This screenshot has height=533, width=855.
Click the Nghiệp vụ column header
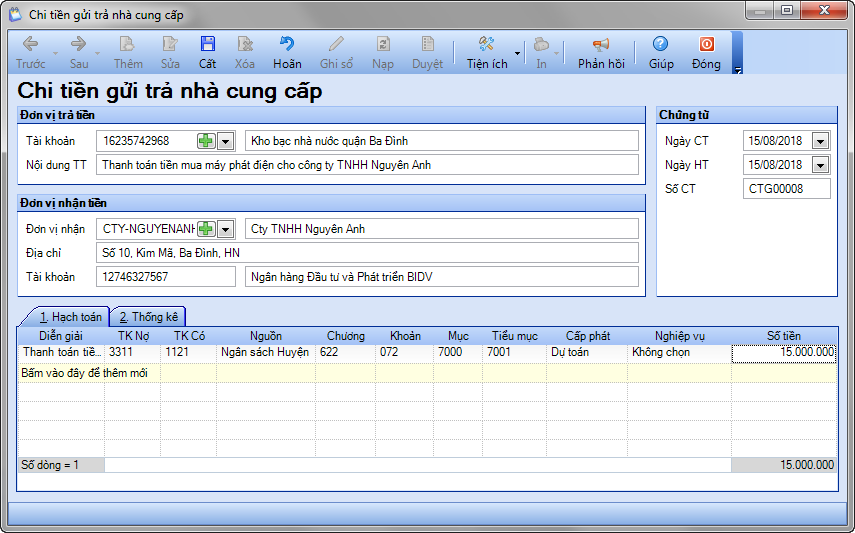click(680, 336)
